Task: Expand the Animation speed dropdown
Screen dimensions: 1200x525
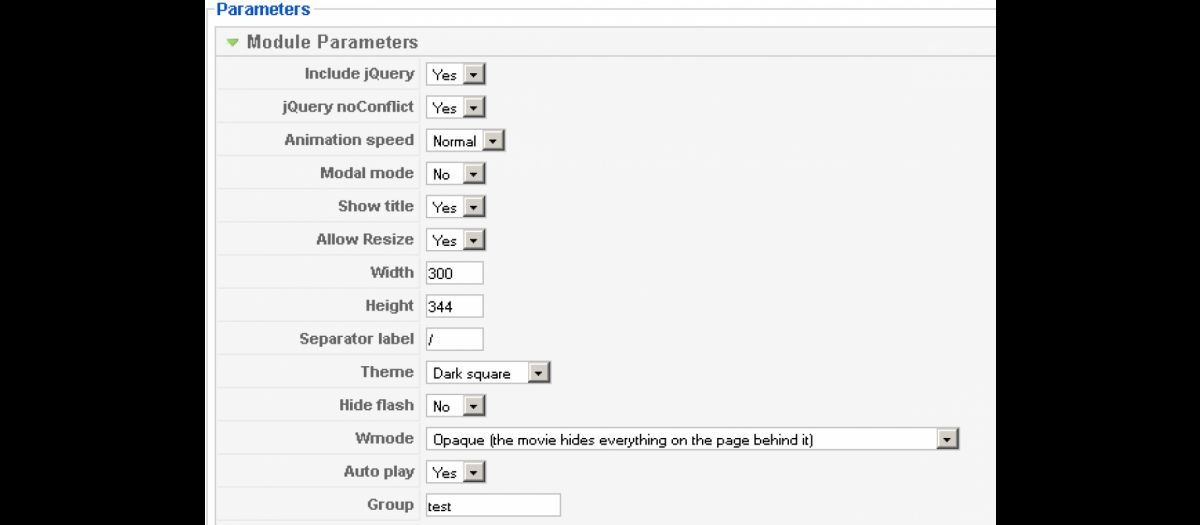Action: pyautogui.click(x=465, y=141)
